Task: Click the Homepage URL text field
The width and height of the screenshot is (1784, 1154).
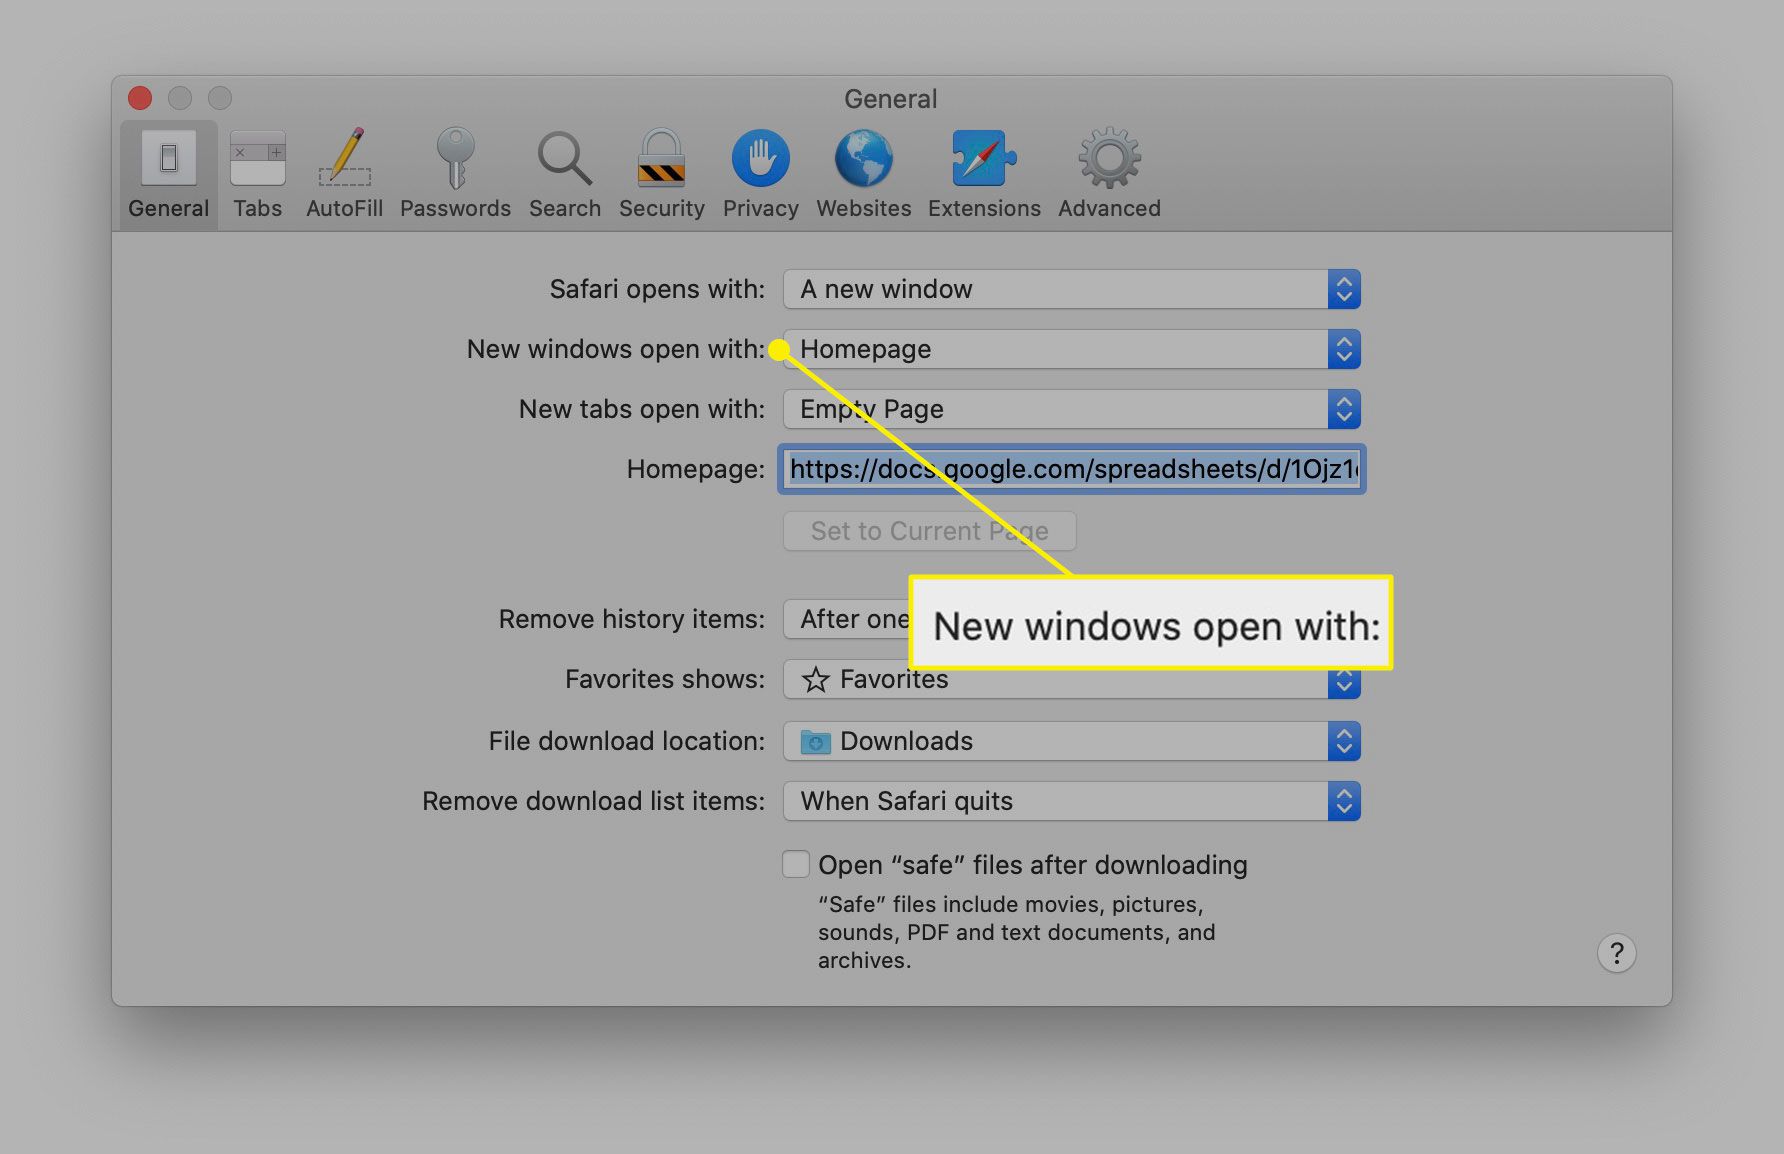Action: [1072, 469]
